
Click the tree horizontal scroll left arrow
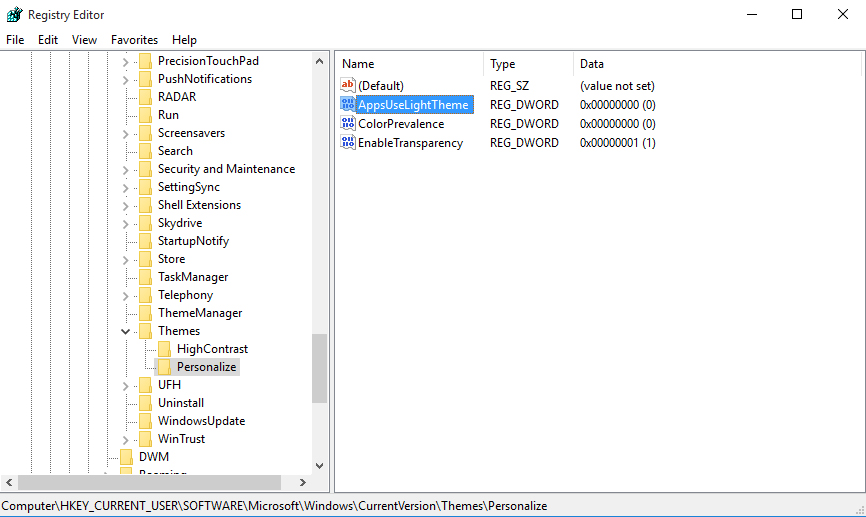(x=9, y=482)
